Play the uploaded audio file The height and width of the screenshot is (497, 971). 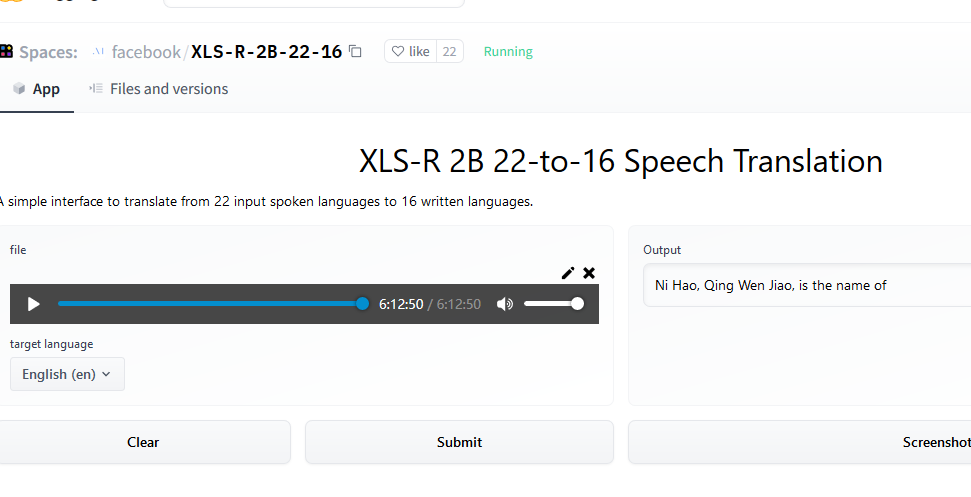(x=34, y=304)
